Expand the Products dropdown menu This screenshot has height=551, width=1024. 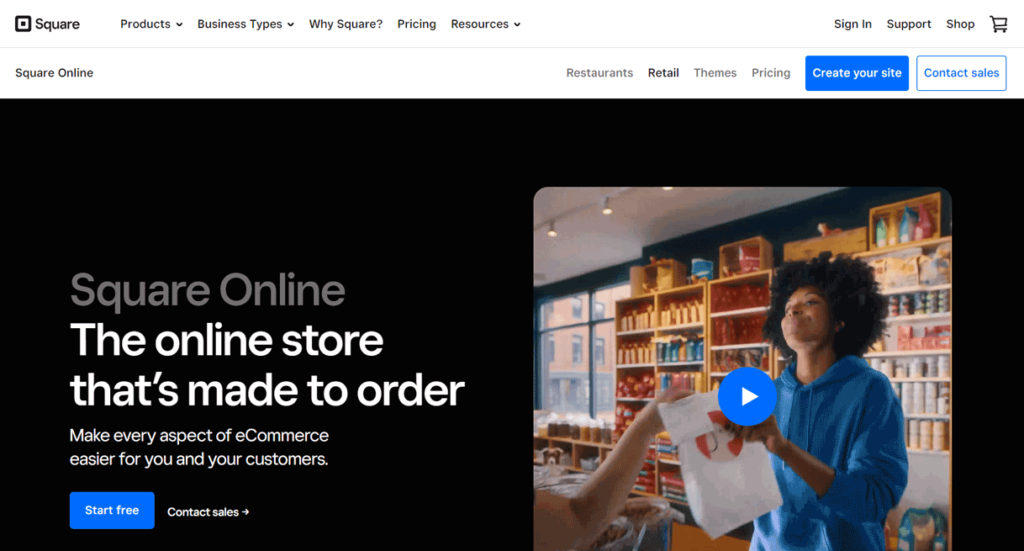click(151, 24)
